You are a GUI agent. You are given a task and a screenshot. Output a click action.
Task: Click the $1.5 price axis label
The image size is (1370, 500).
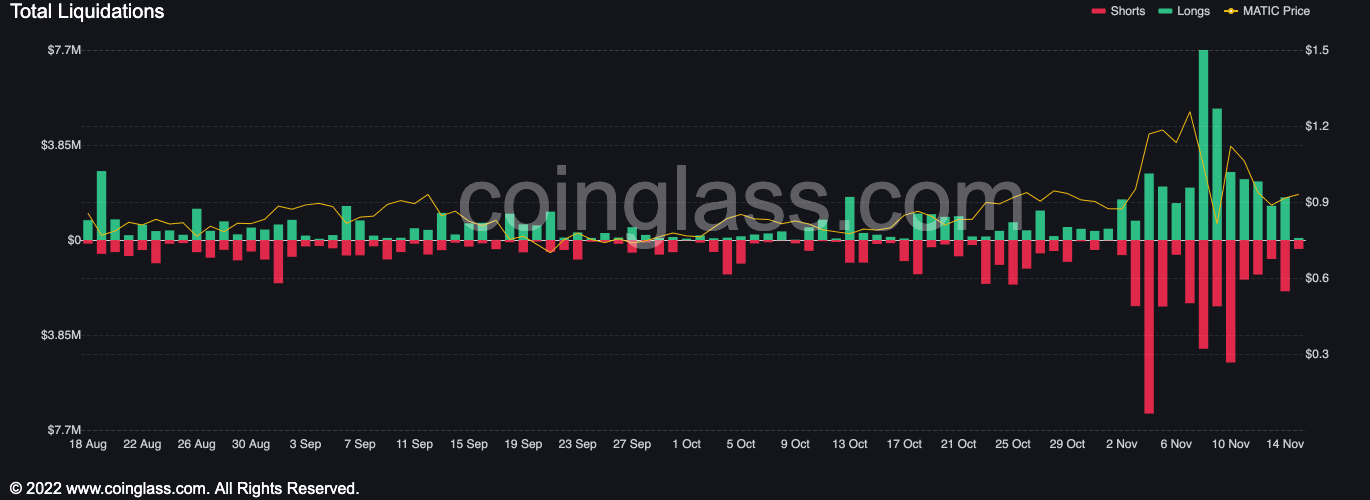[x=1317, y=50]
